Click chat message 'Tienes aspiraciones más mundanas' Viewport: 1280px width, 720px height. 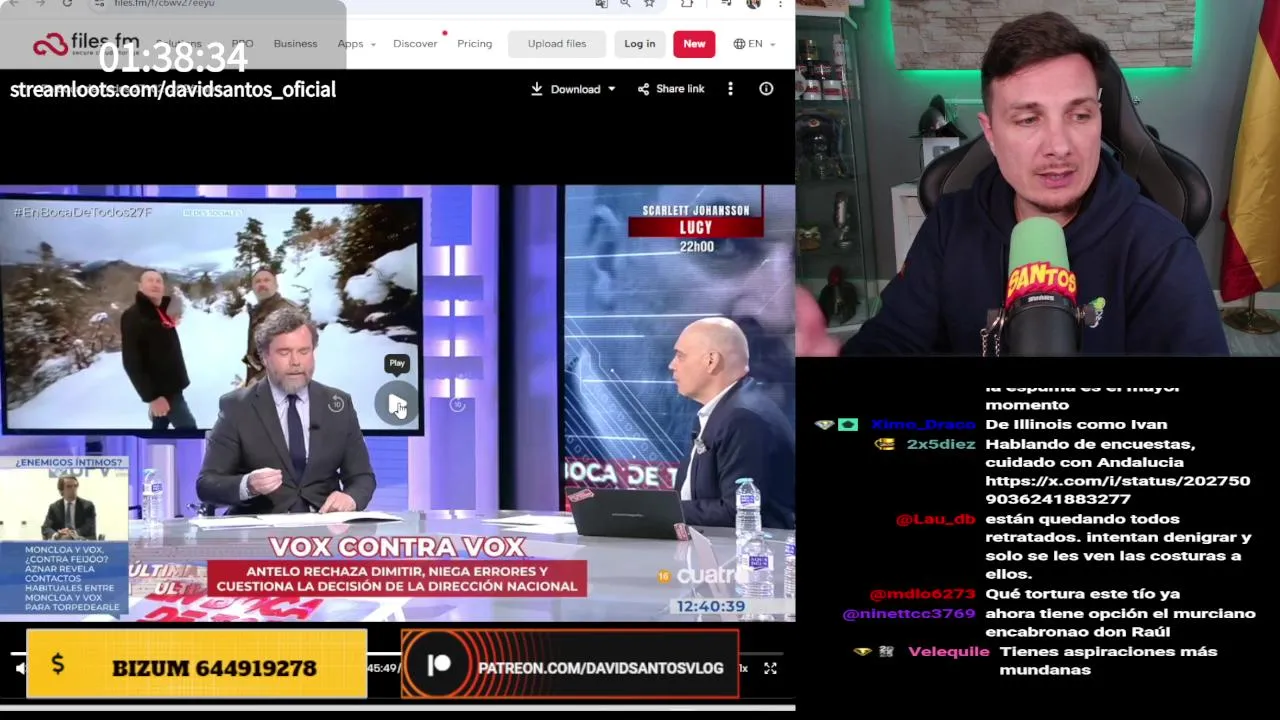pyautogui.click(x=1108, y=660)
